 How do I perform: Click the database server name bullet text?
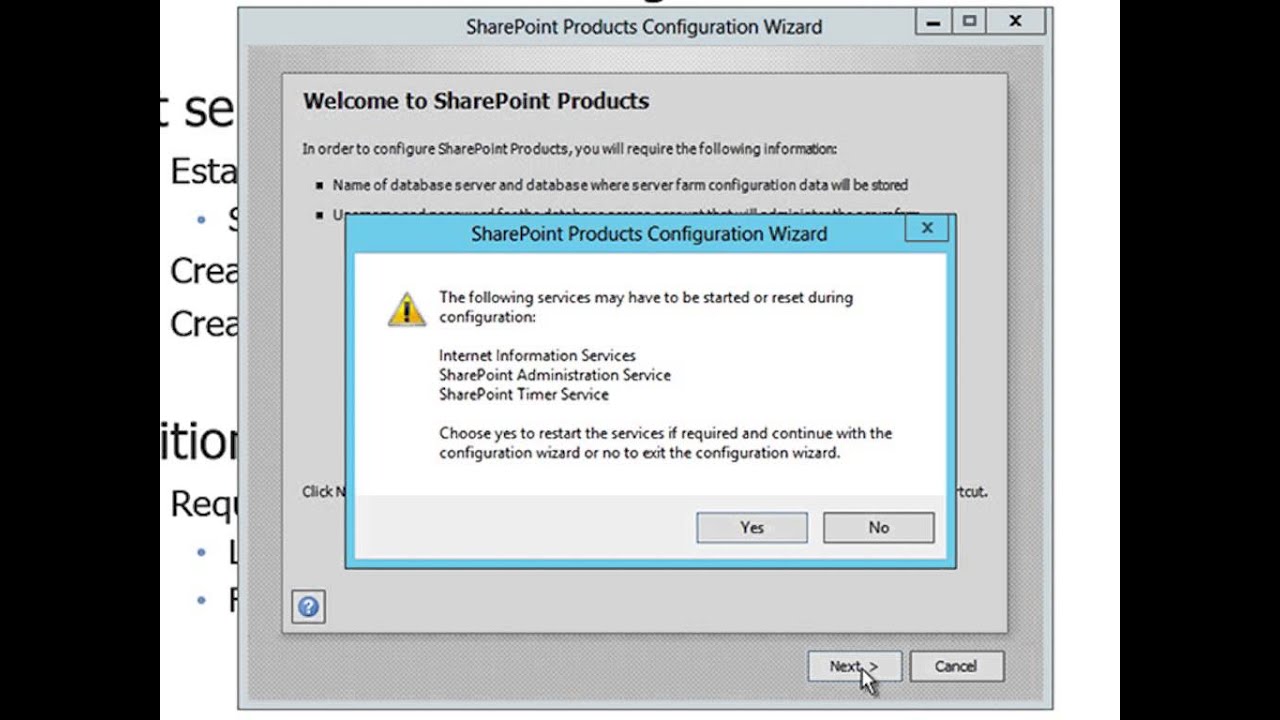coord(620,185)
